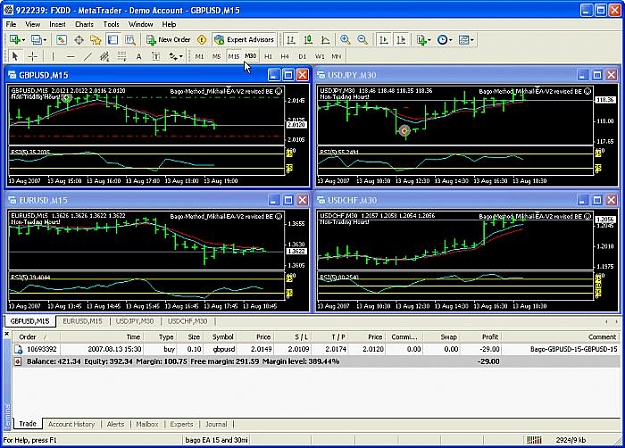Image resolution: width=625 pixels, height=448 pixels.
Task: Switch to line chart display
Action: [326, 40]
